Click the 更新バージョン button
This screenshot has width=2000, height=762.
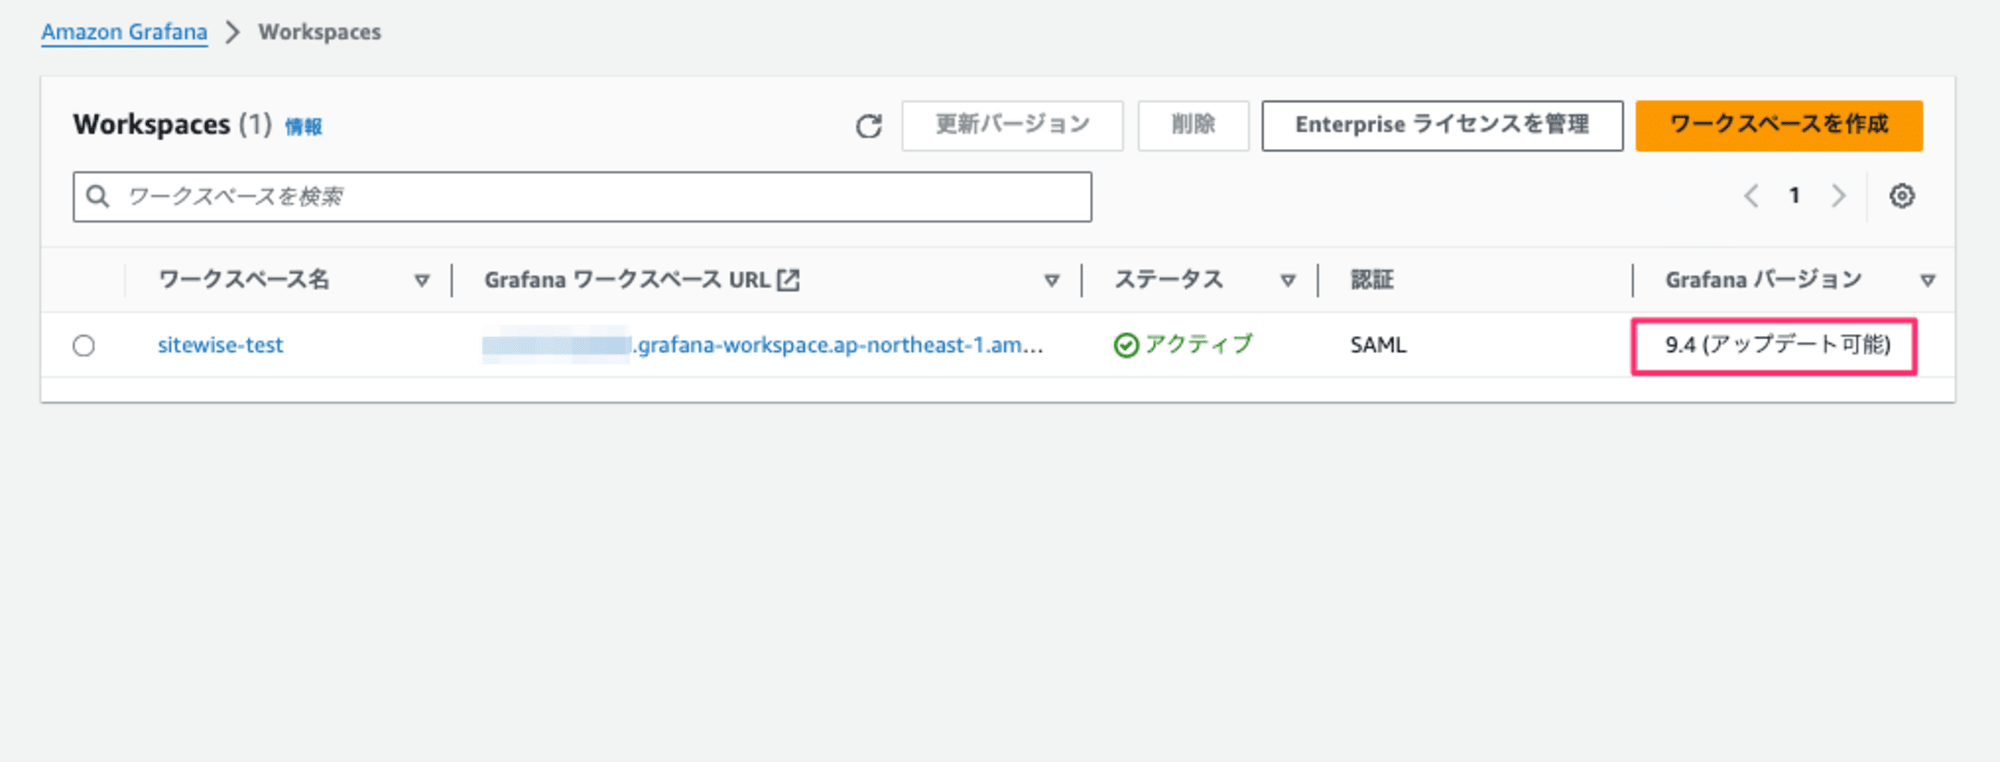(x=1012, y=125)
